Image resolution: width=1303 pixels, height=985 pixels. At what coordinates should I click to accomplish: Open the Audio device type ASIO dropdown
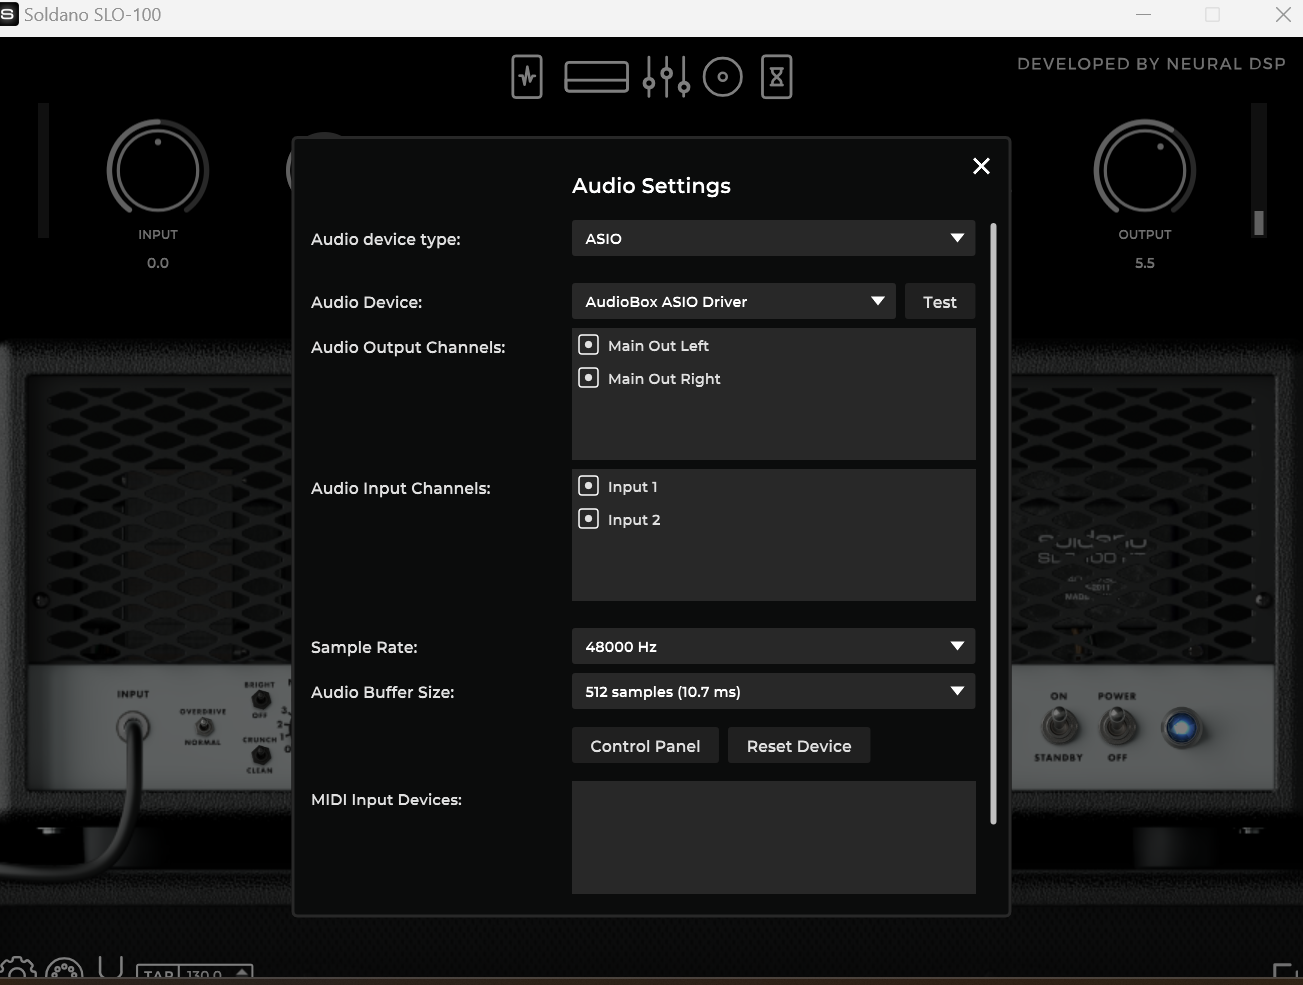click(x=773, y=238)
